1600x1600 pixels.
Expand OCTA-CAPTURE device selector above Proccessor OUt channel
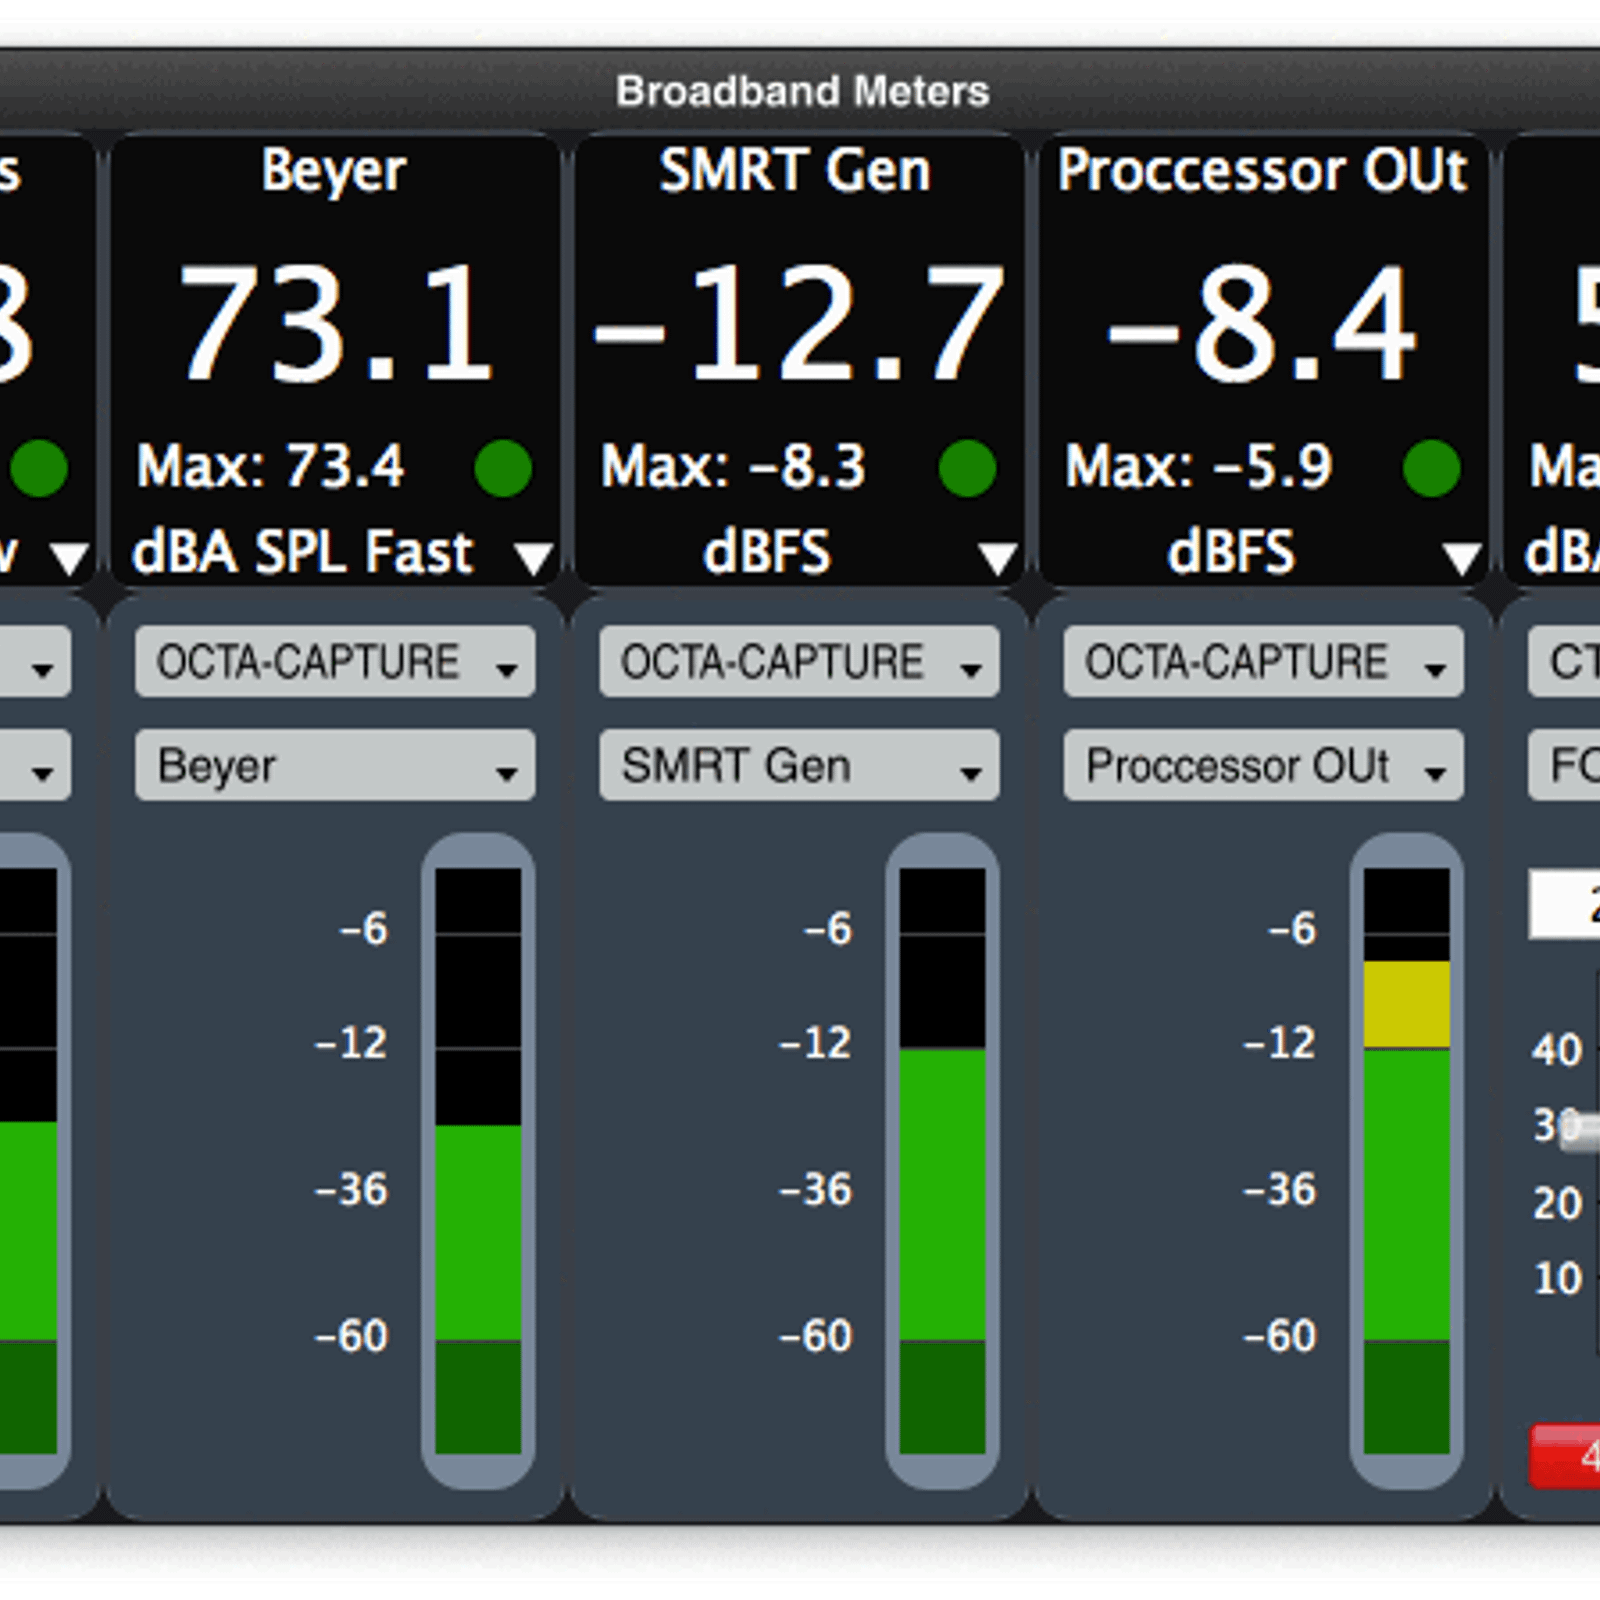pyautogui.click(x=1263, y=662)
